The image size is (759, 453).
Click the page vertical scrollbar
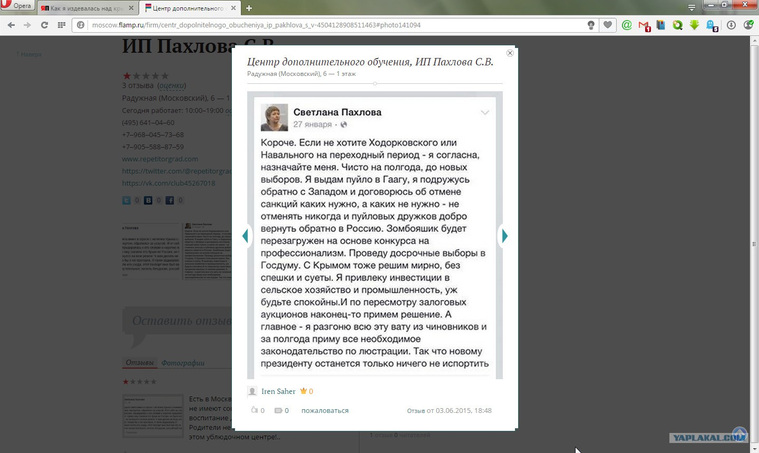coord(754,244)
